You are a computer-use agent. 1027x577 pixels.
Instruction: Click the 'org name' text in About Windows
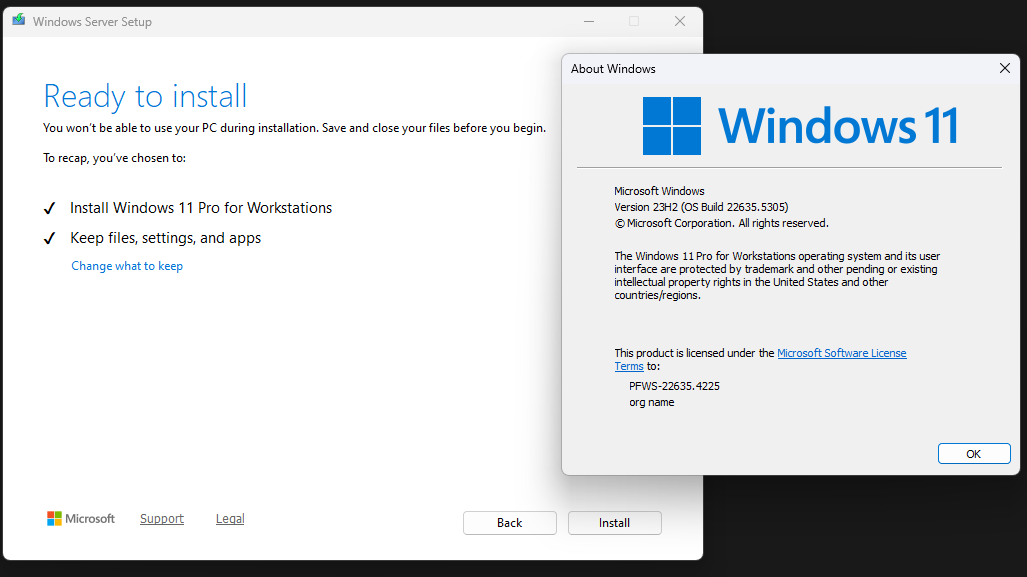click(652, 402)
